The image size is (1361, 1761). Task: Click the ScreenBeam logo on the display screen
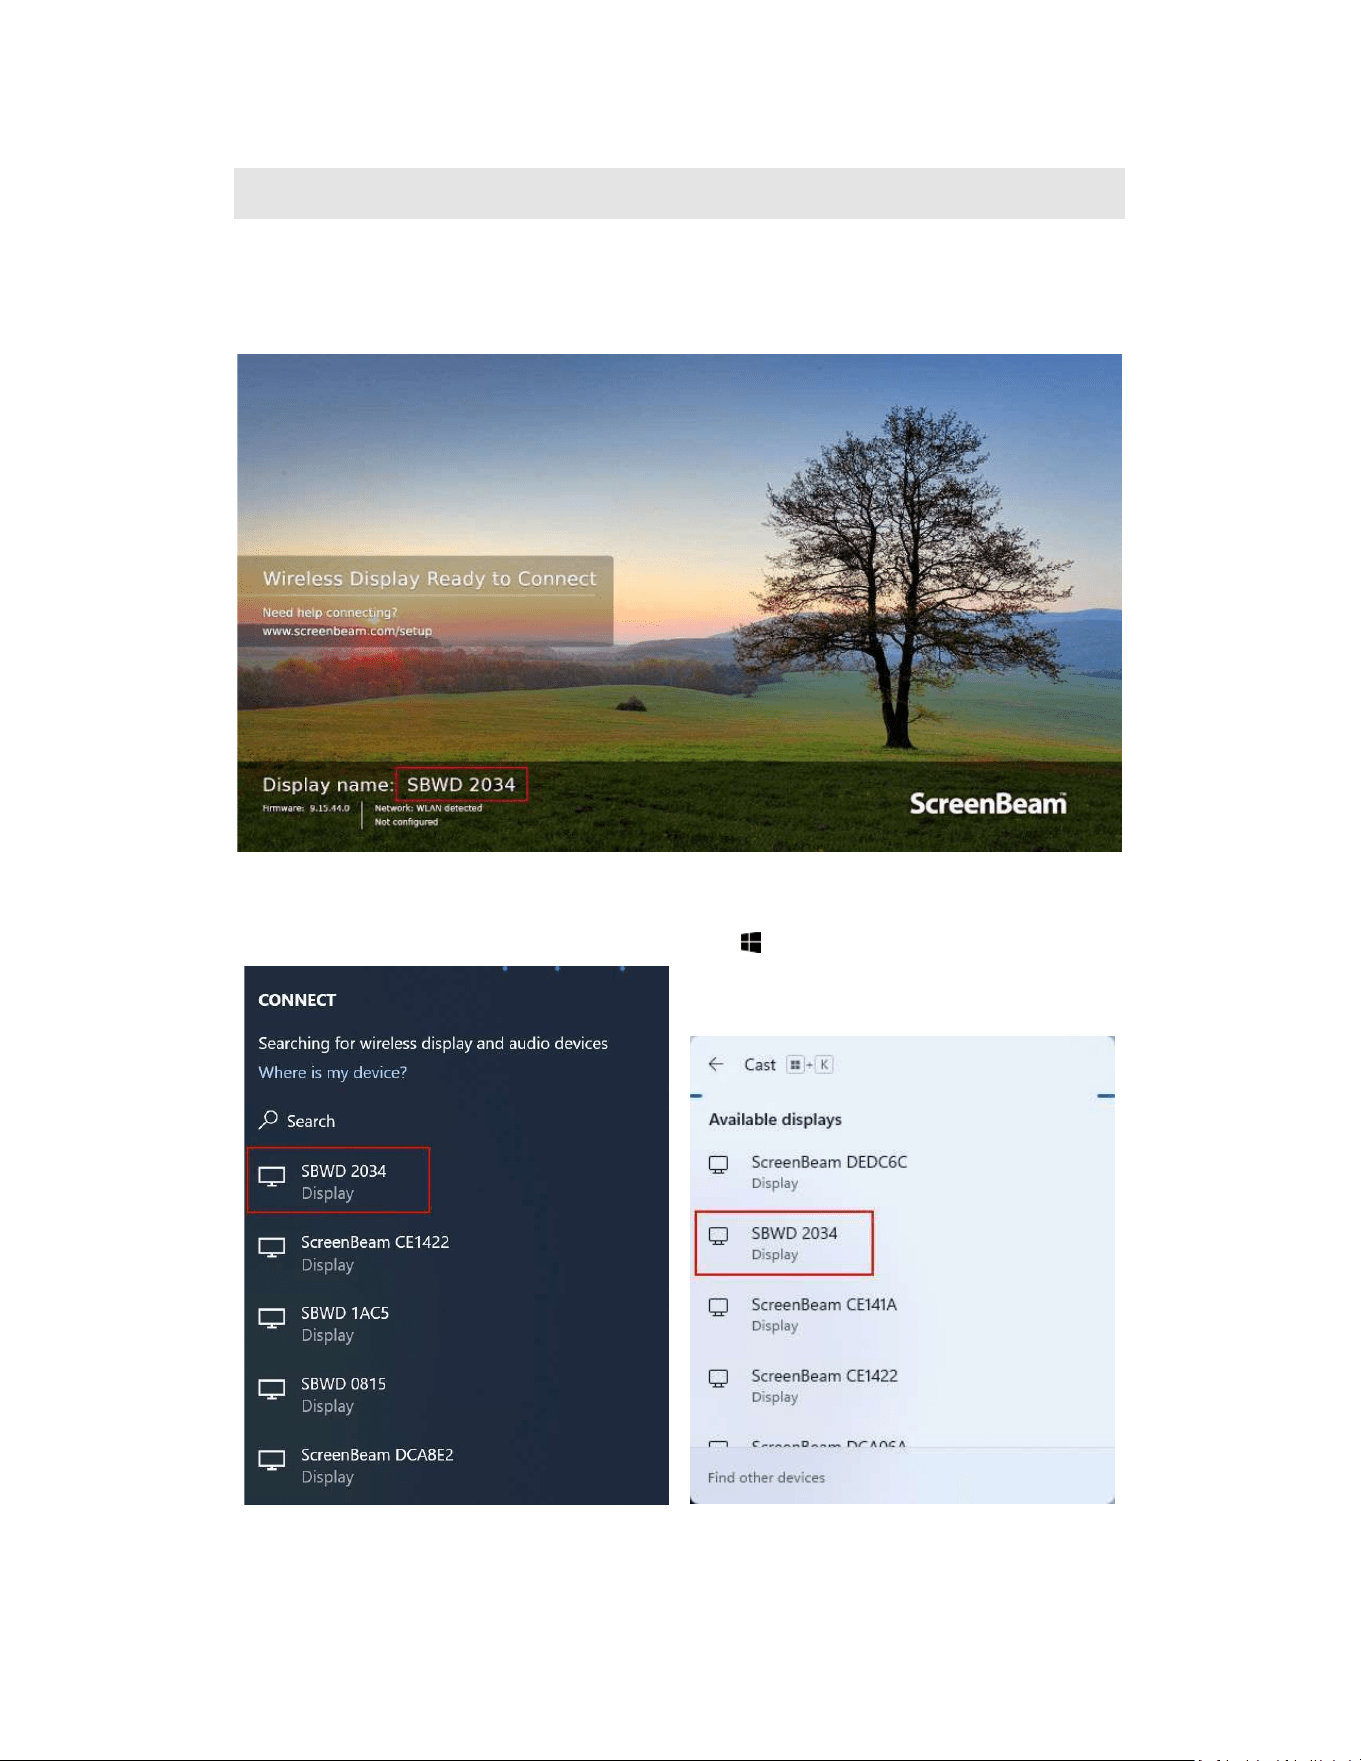(988, 804)
